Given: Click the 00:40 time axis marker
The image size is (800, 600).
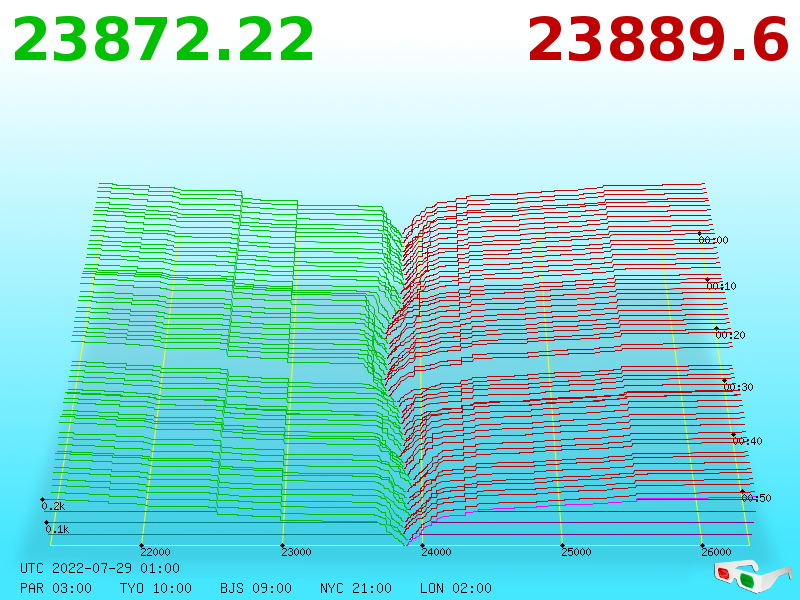Looking at the screenshot, I should [747, 441].
